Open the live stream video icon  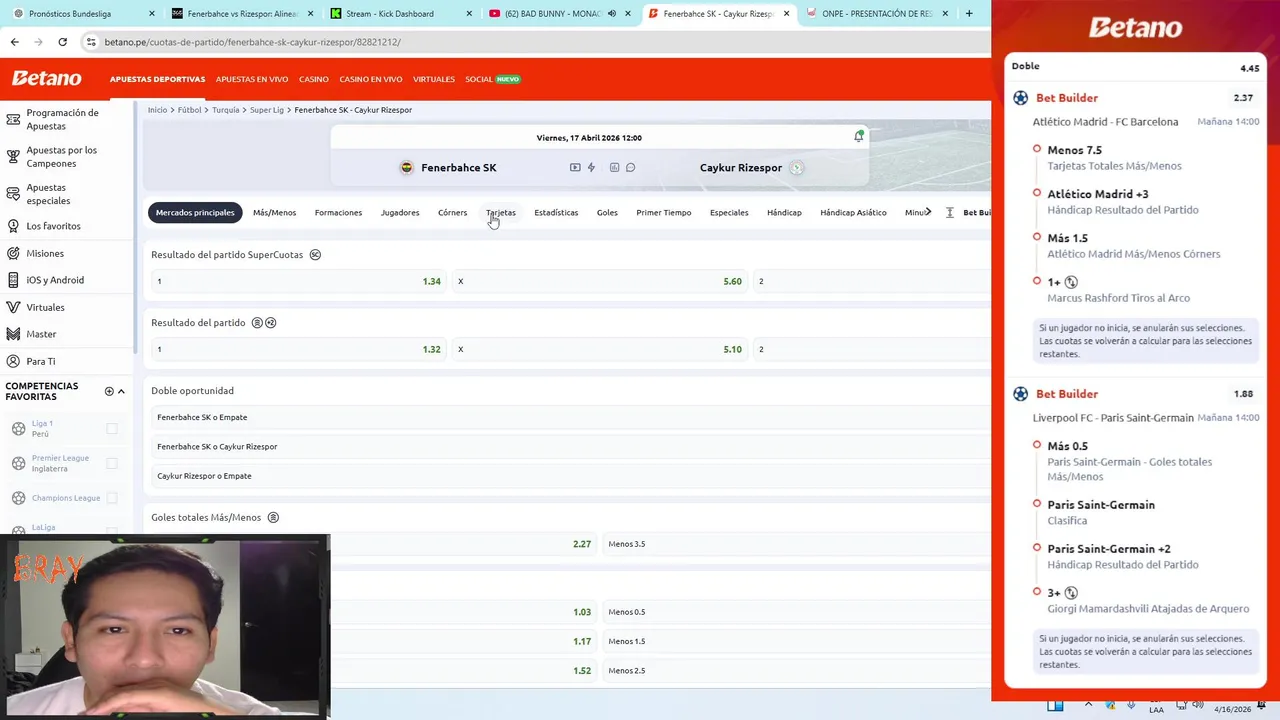575,168
